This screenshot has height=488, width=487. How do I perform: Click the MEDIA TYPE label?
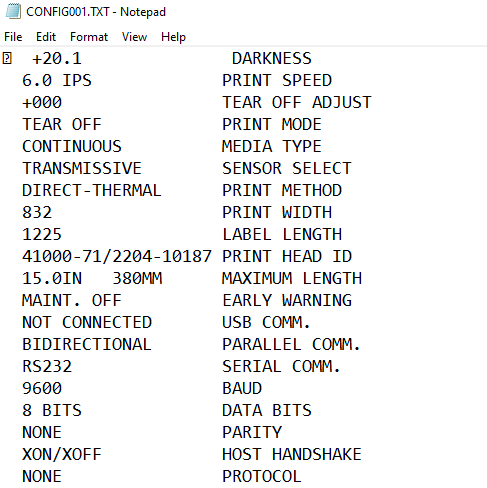(272, 147)
